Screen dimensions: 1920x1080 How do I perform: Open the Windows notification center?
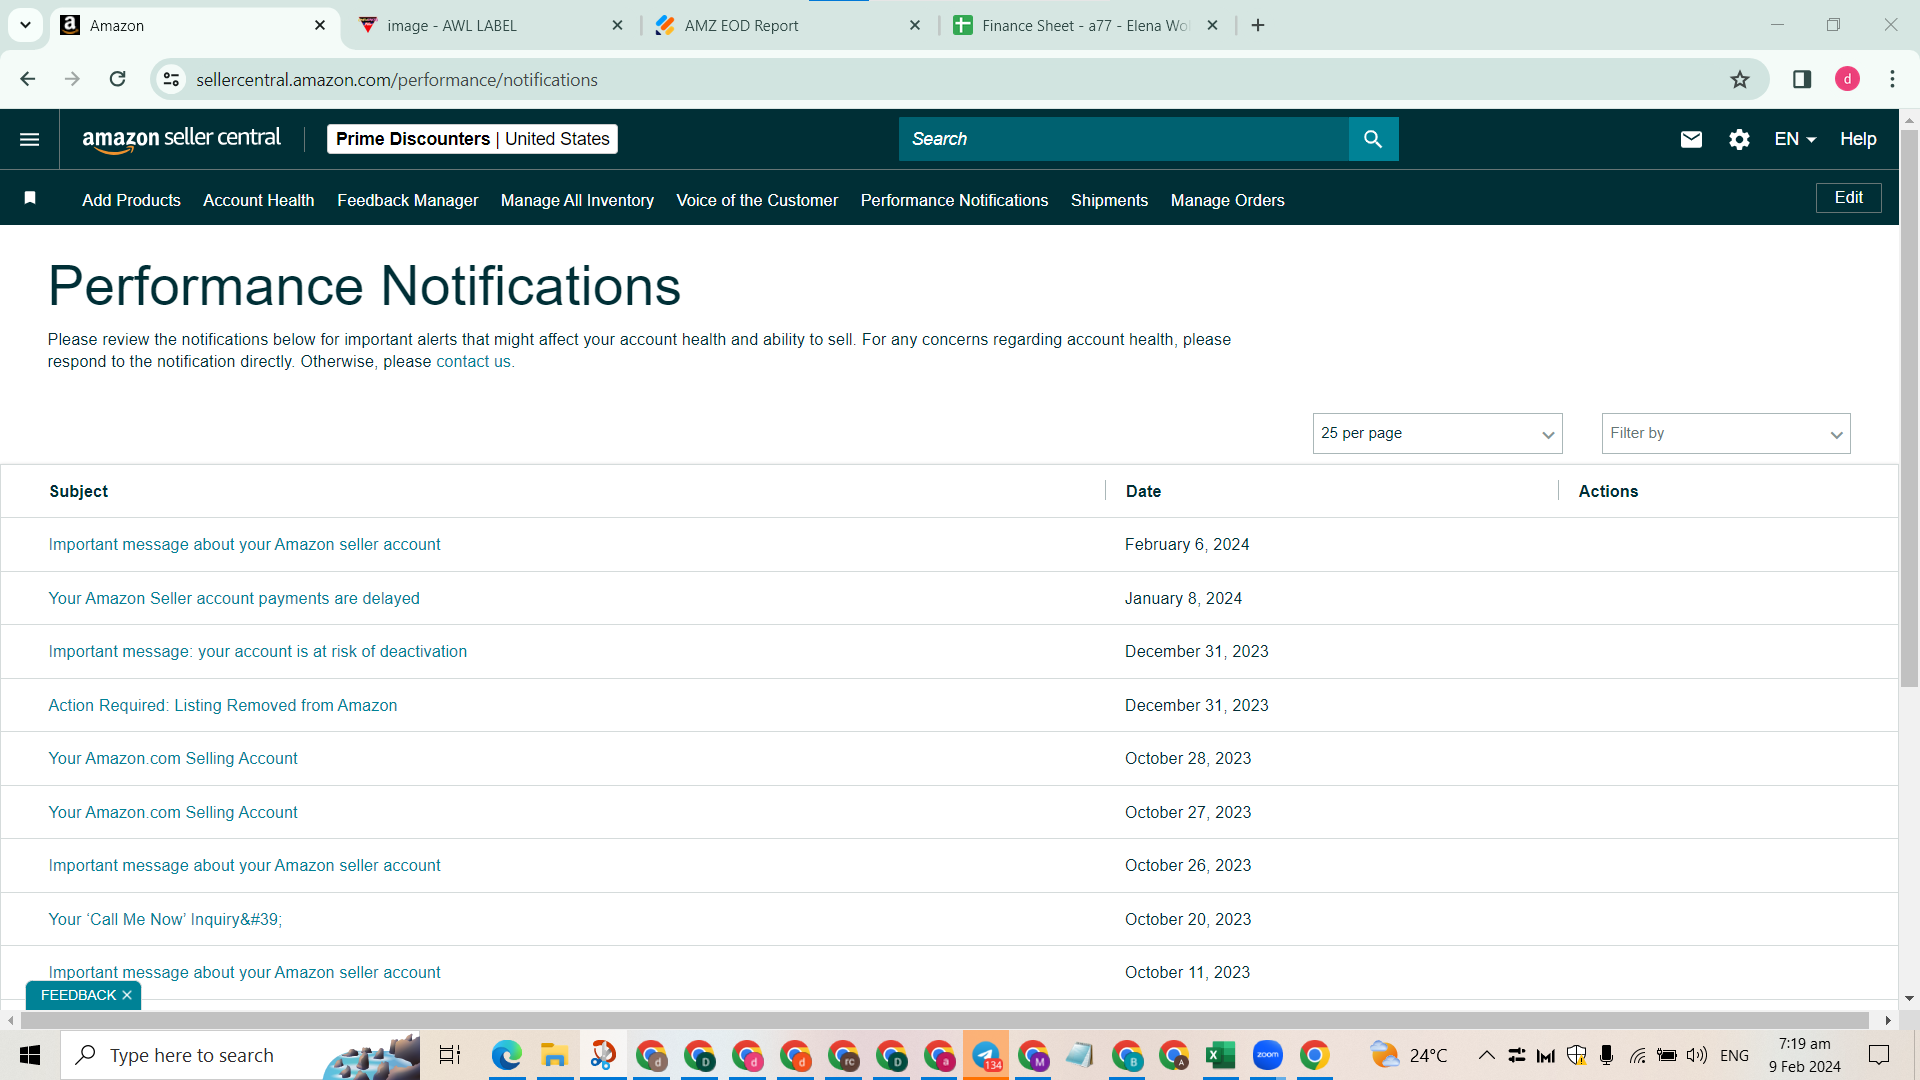click(1879, 1055)
